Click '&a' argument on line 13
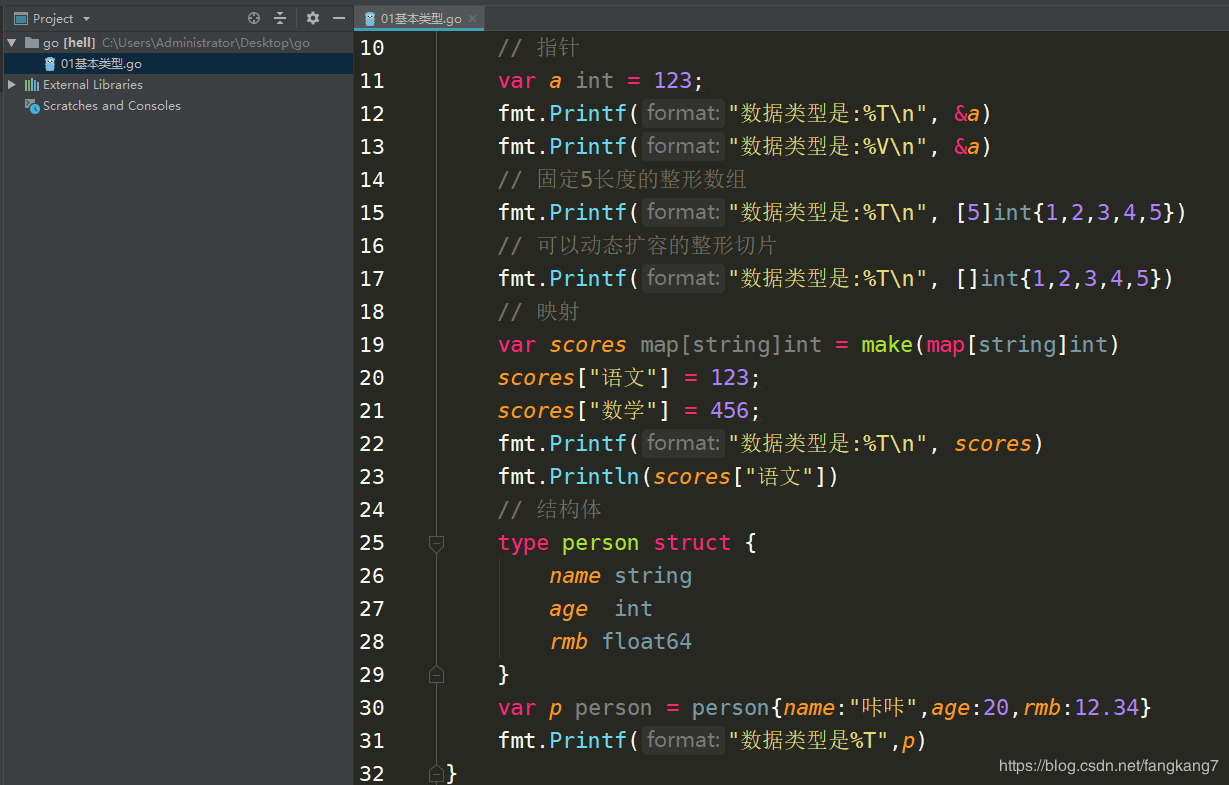 click(967, 147)
